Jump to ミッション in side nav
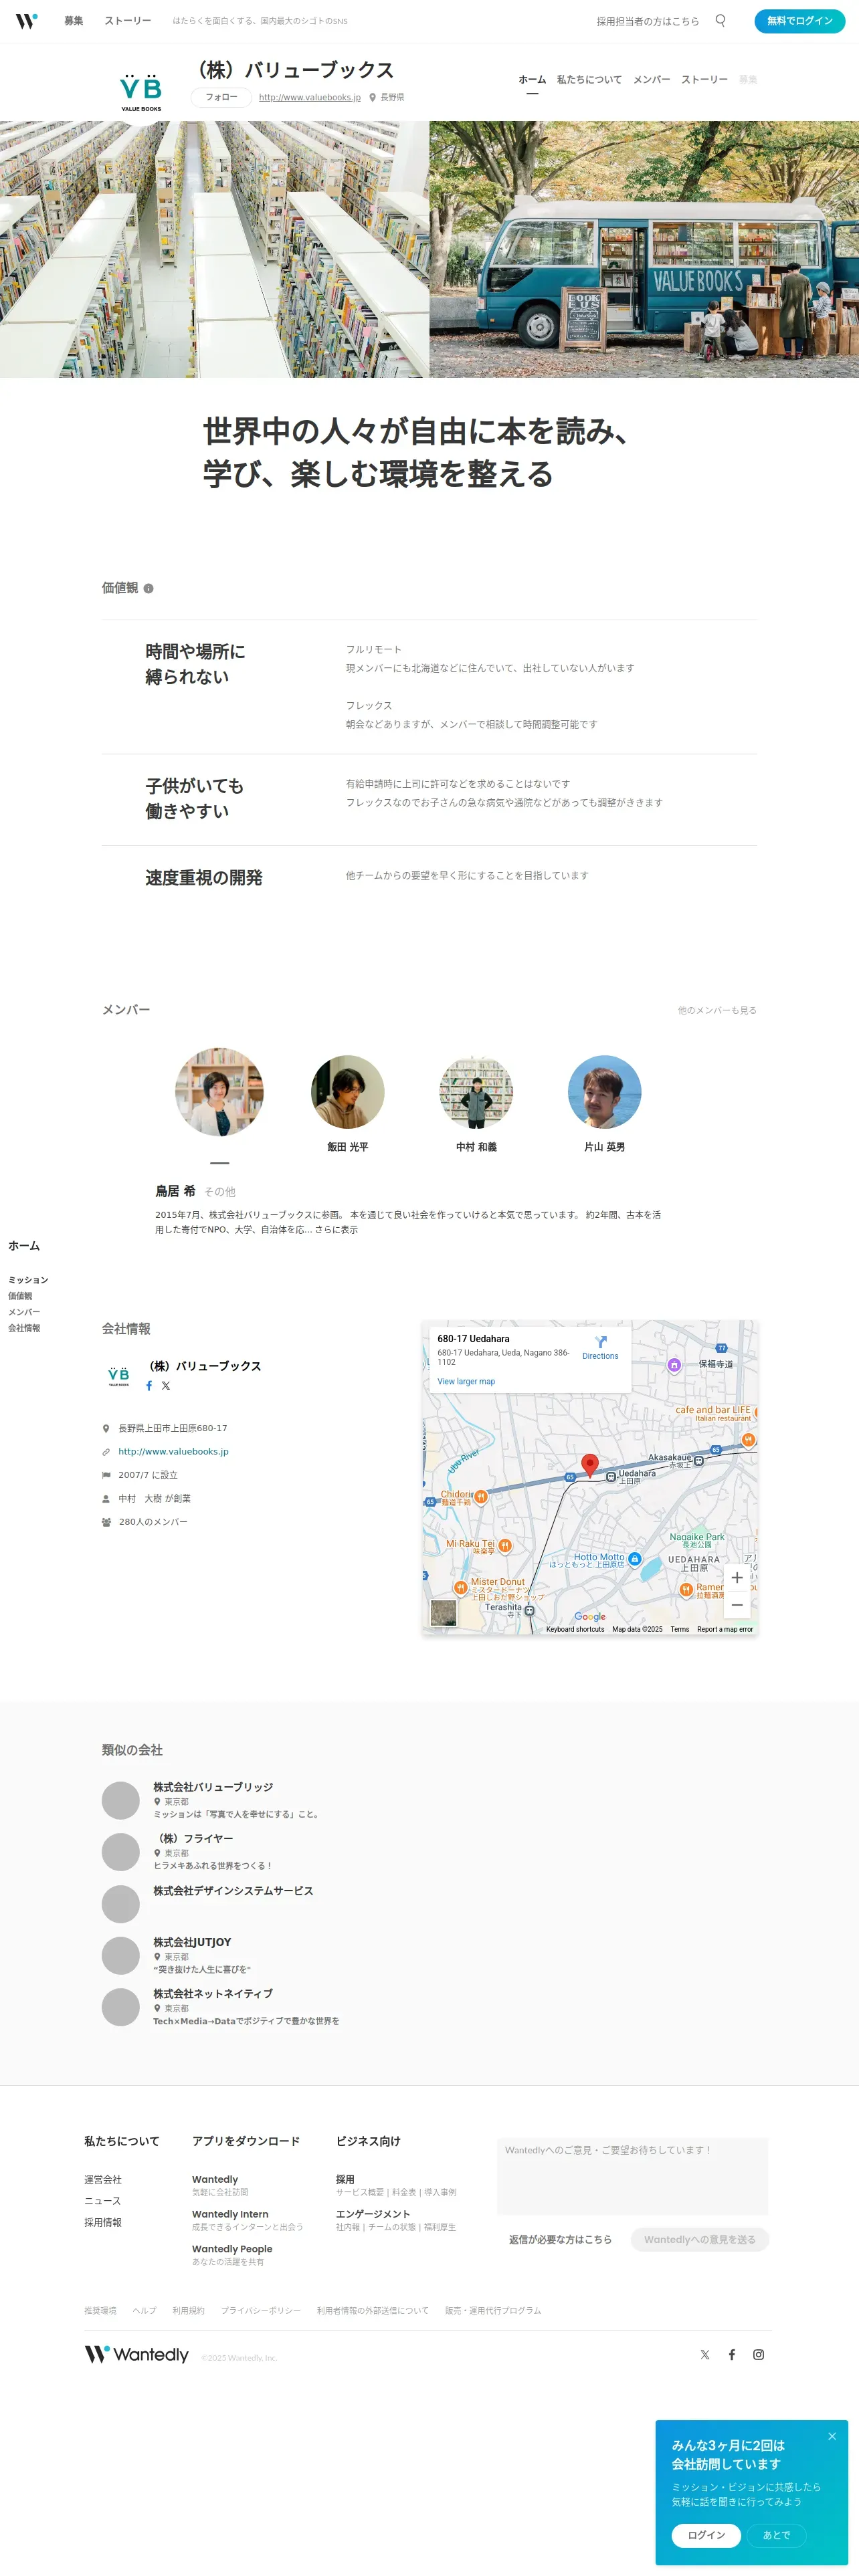Screen dimensions: 859x2576 pyautogui.click(x=28, y=1280)
